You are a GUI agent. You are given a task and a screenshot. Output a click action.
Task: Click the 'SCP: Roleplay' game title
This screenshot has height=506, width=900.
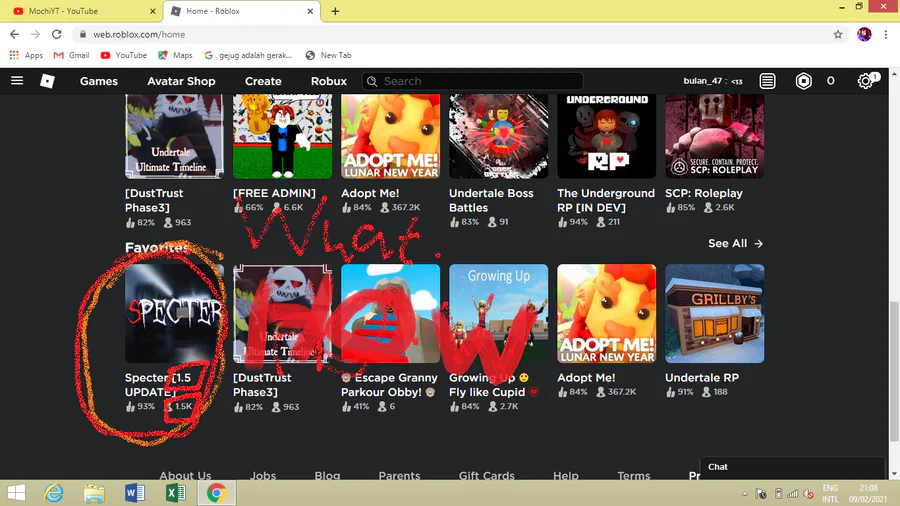(x=704, y=193)
